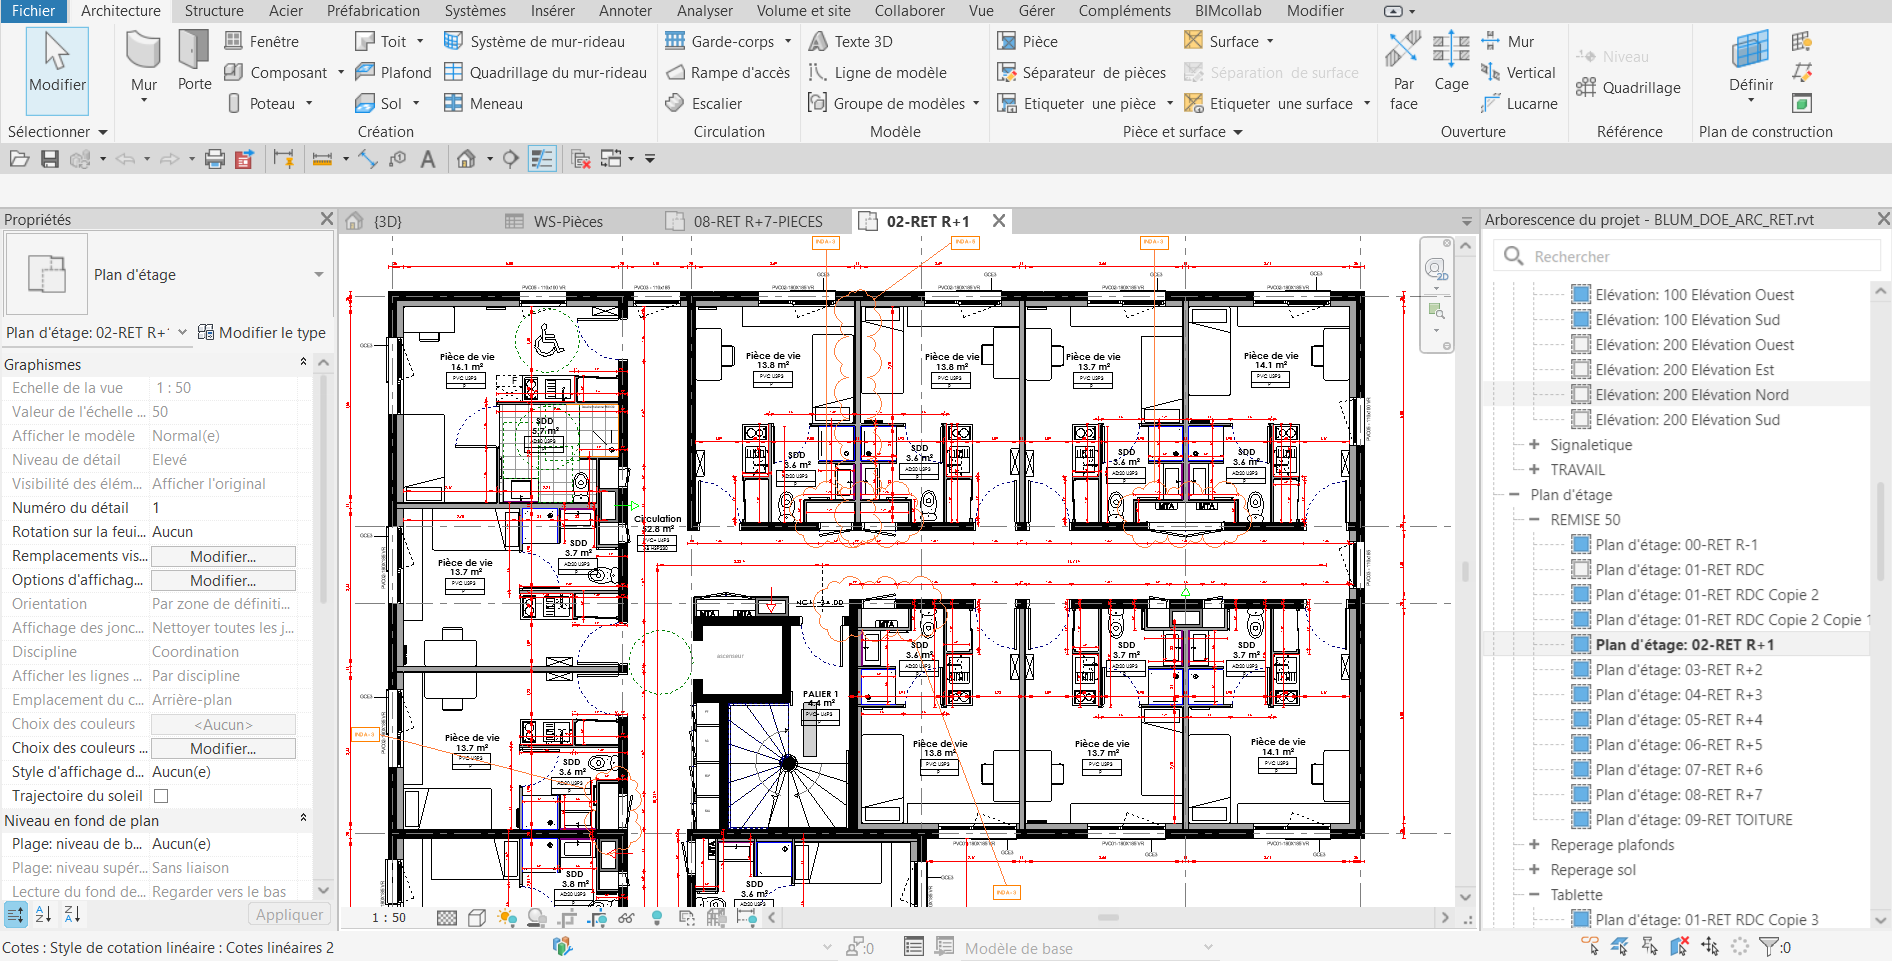Click the Save icon in quick access toolbar
This screenshot has width=1892, height=961.
coord(49,159)
